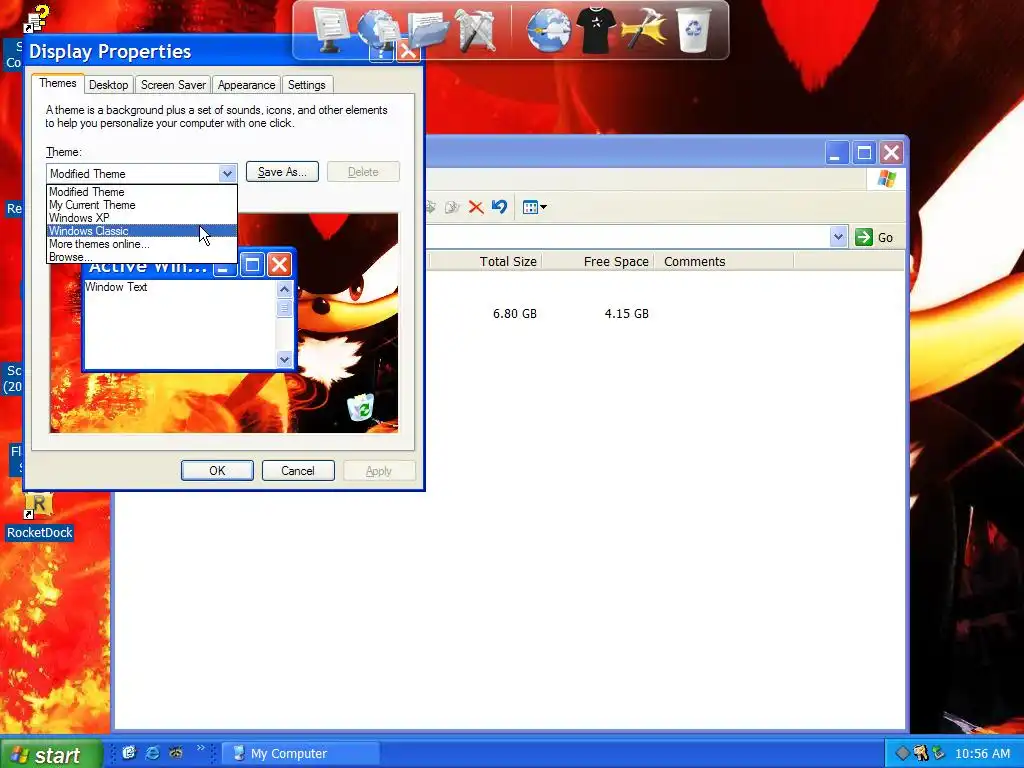Select More themes online... option
Viewport: 1024px width, 768px height.
pyautogui.click(x=142, y=244)
